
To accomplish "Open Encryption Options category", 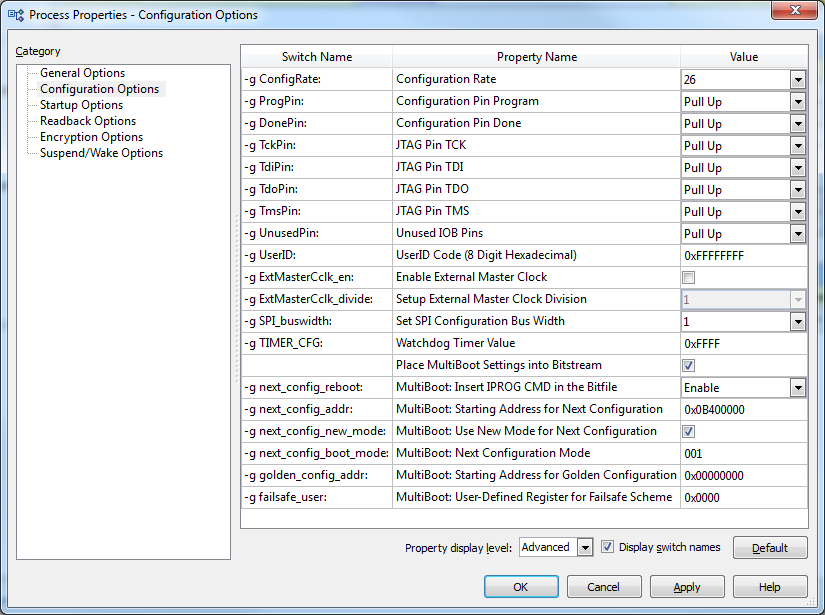I will coord(92,137).
